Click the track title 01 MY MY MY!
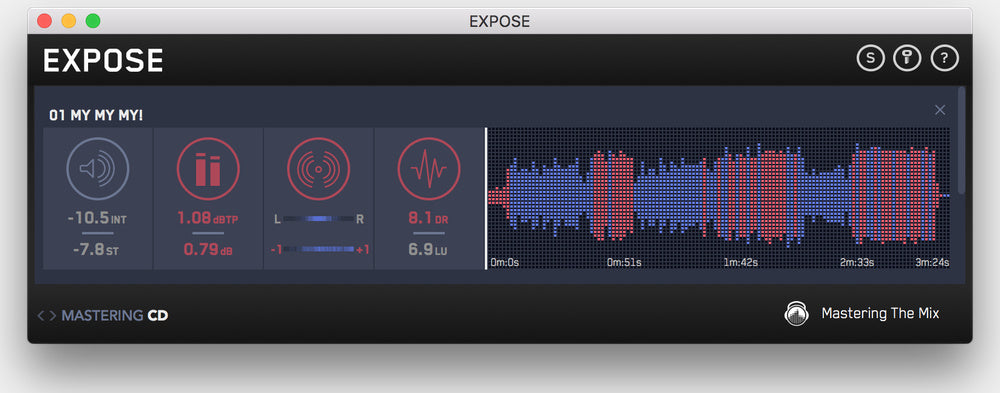Viewport: 1000px width, 393px height. [x=96, y=116]
